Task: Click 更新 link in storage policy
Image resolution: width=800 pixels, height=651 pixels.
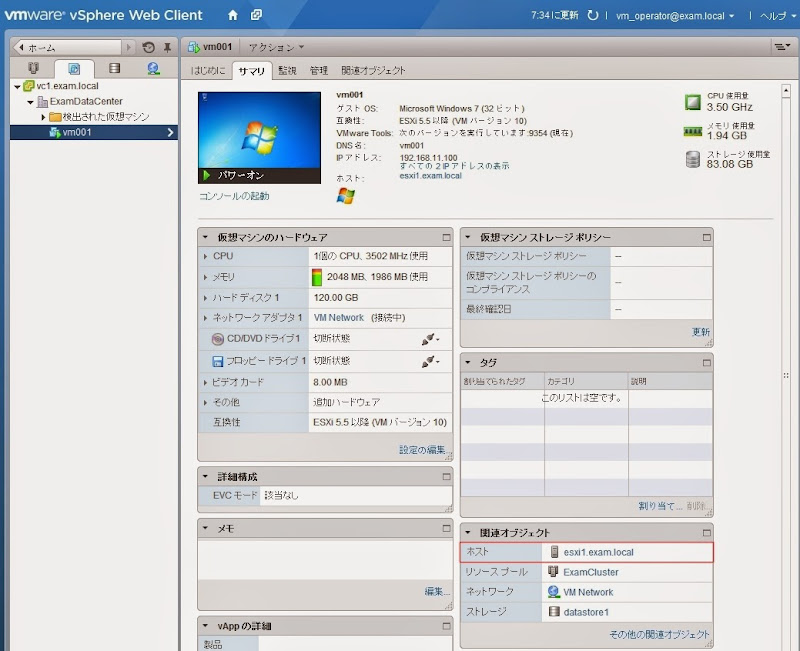Action: 701,332
